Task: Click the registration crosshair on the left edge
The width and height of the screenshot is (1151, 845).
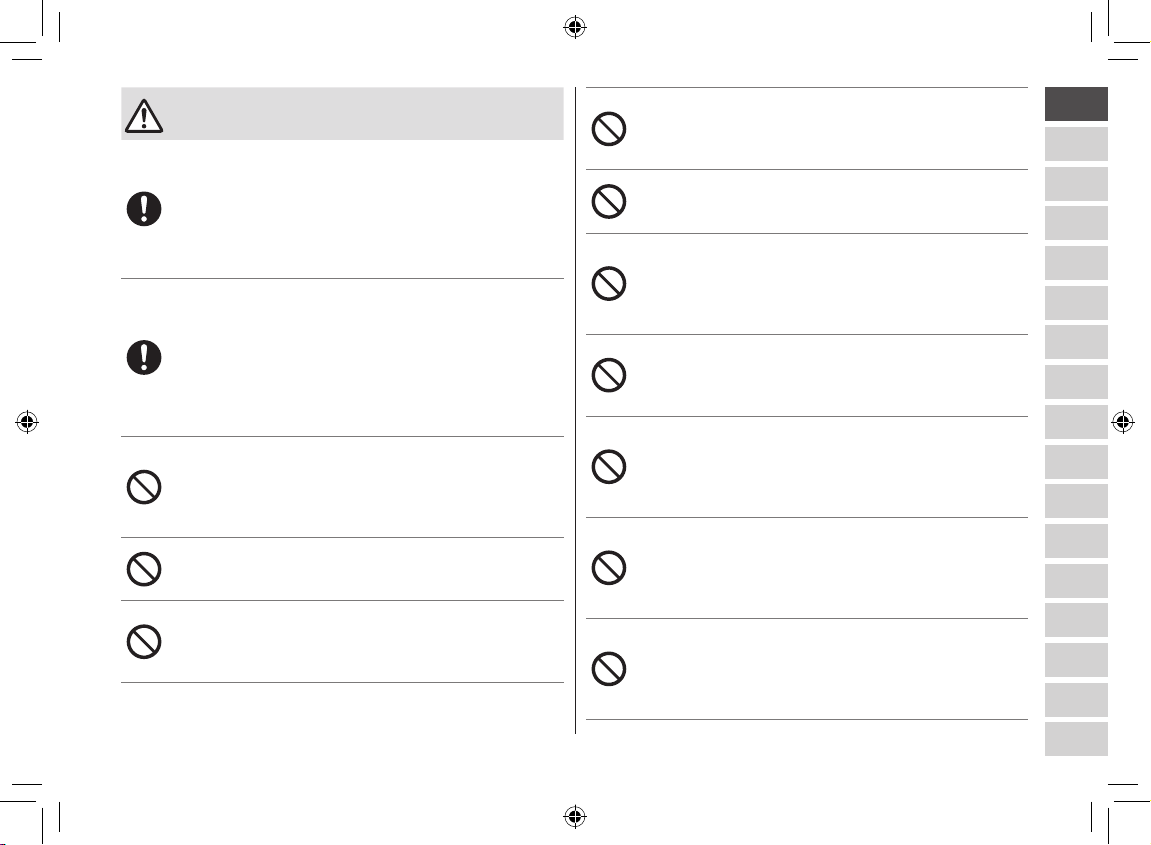Action: 27,422
